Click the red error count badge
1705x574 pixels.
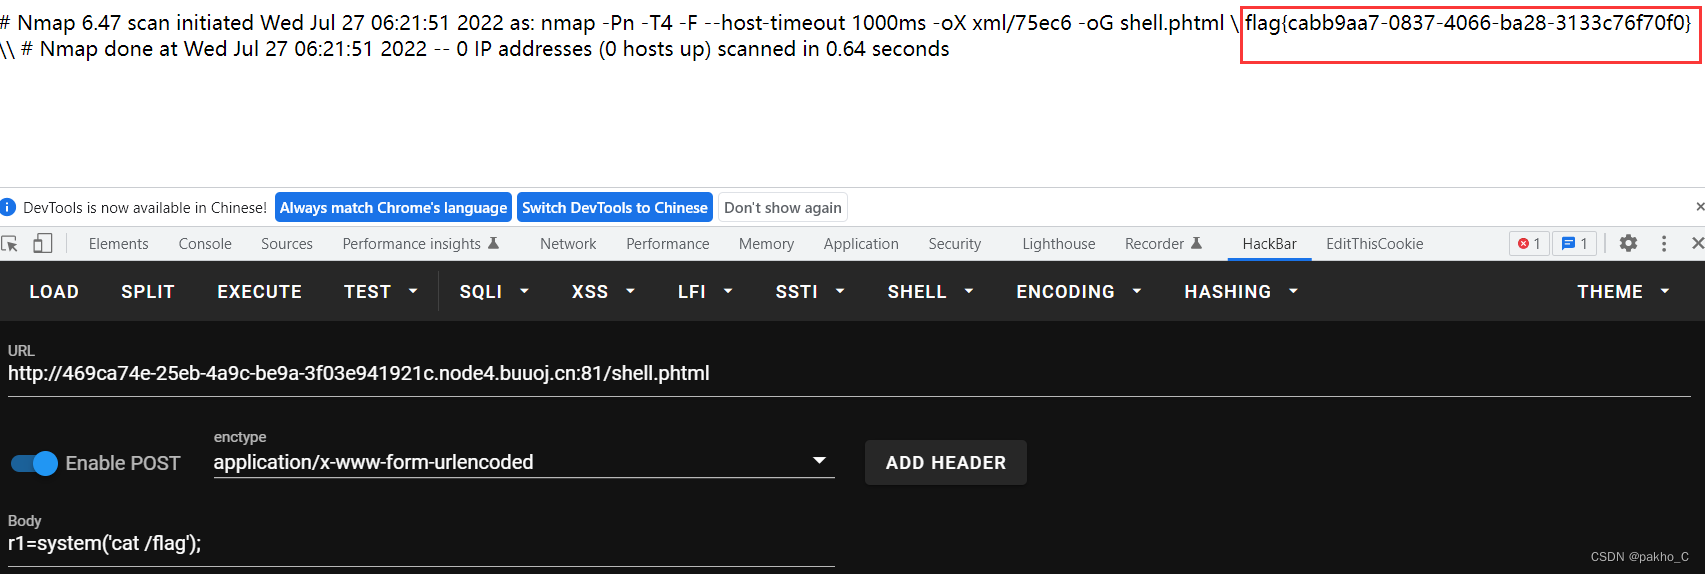point(1529,243)
